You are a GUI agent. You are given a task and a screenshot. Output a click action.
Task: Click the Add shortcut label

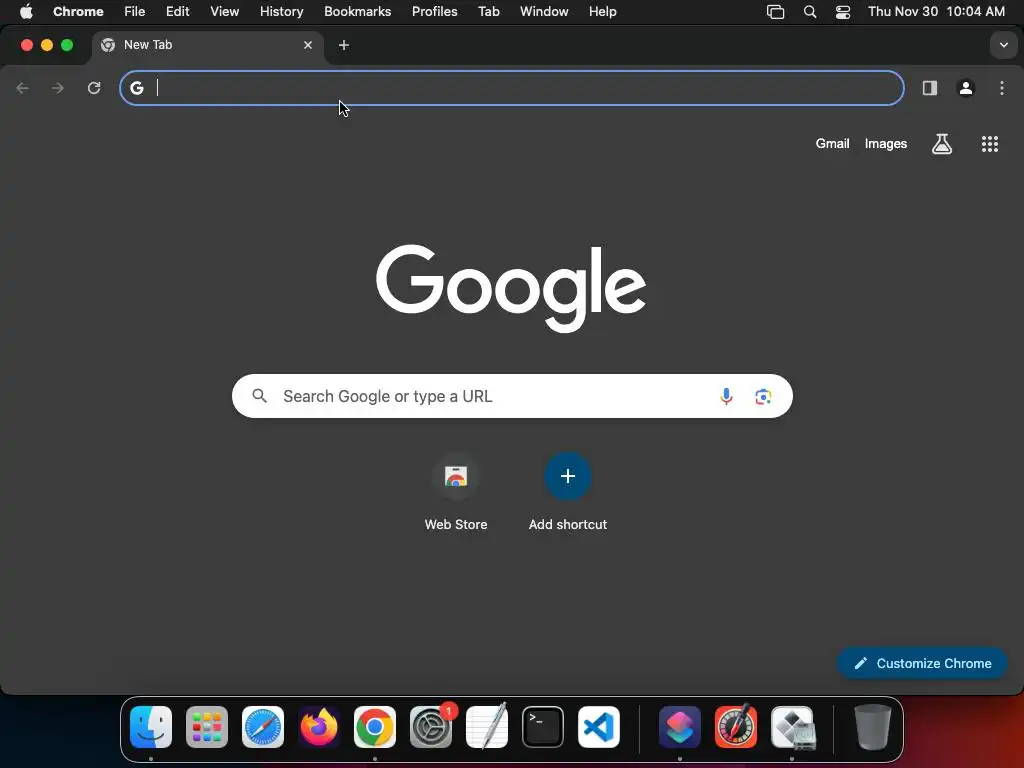click(x=568, y=524)
